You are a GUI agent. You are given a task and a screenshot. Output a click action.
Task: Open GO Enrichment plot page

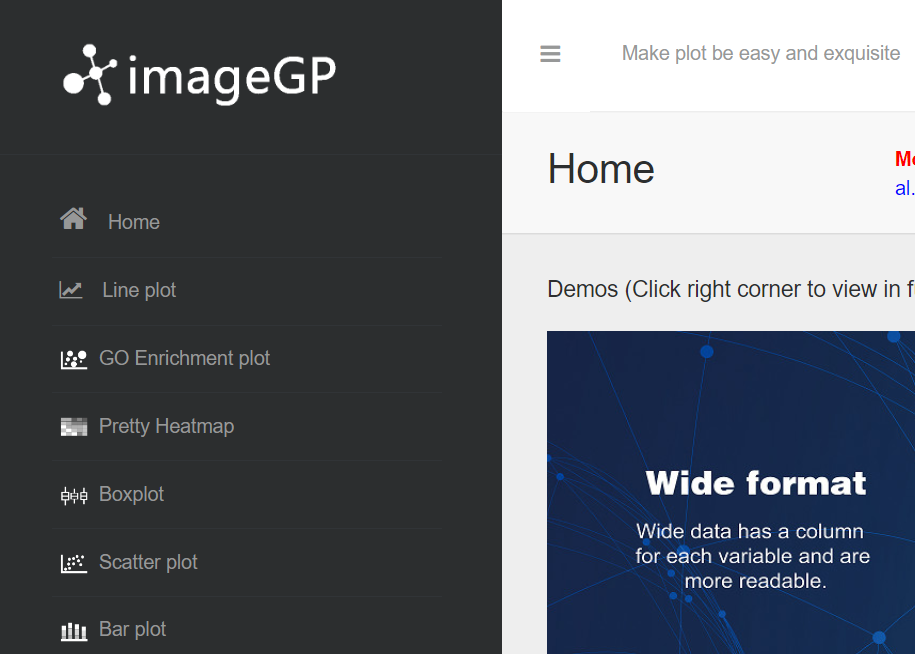coord(185,358)
